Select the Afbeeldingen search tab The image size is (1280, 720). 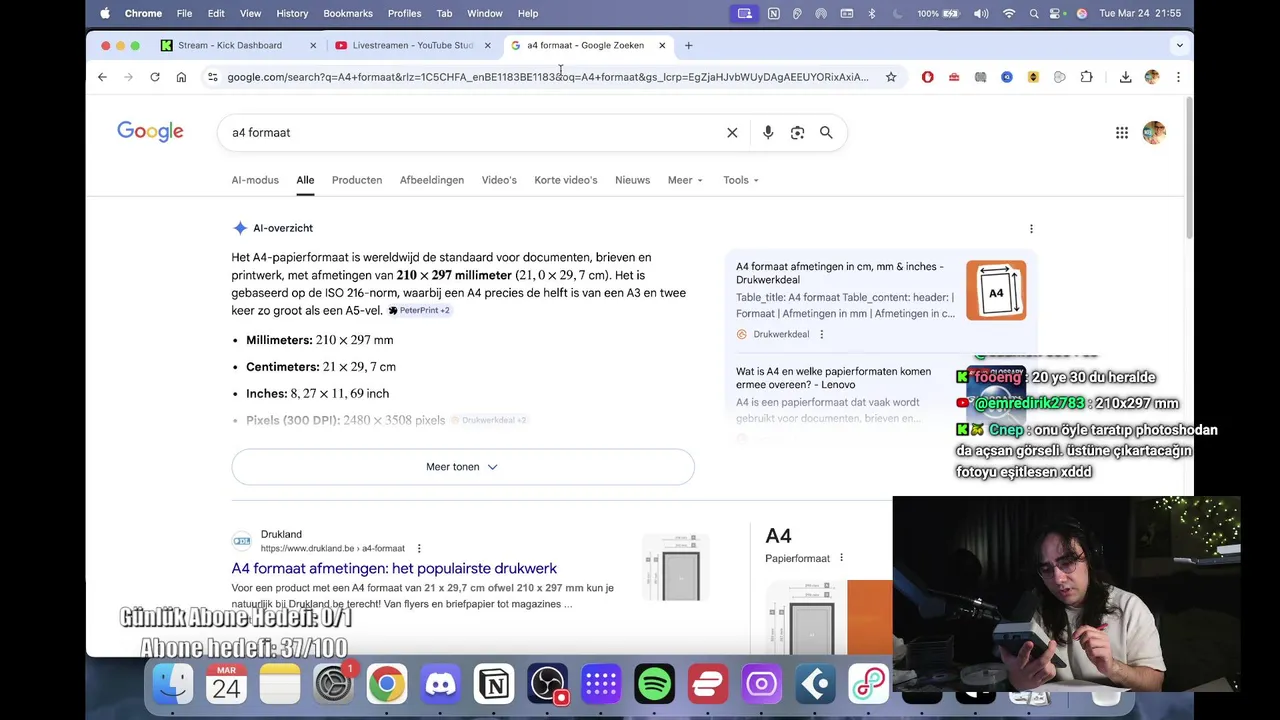tap(432, 180)
